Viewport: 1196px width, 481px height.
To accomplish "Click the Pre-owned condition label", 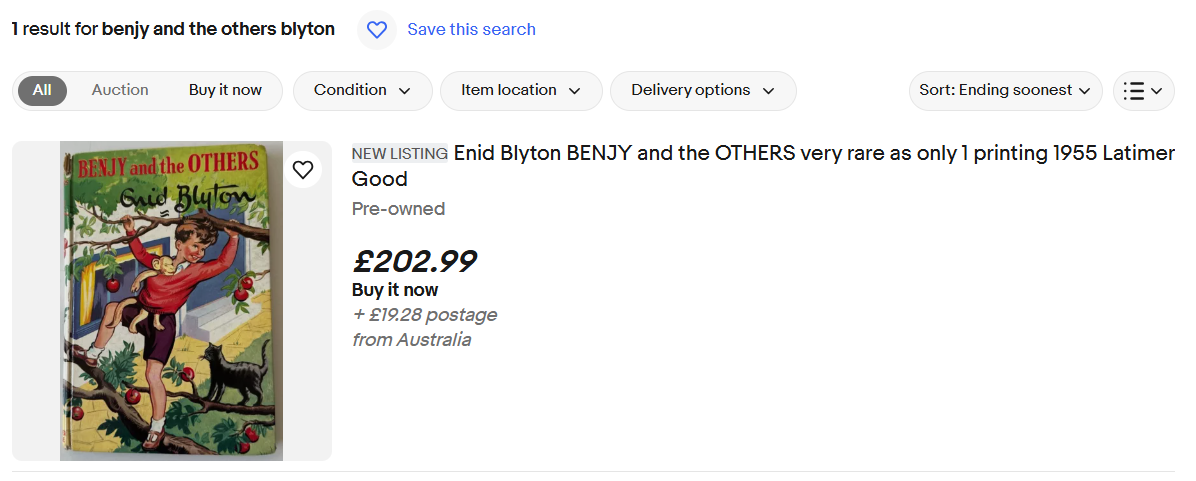I will 398,209.
